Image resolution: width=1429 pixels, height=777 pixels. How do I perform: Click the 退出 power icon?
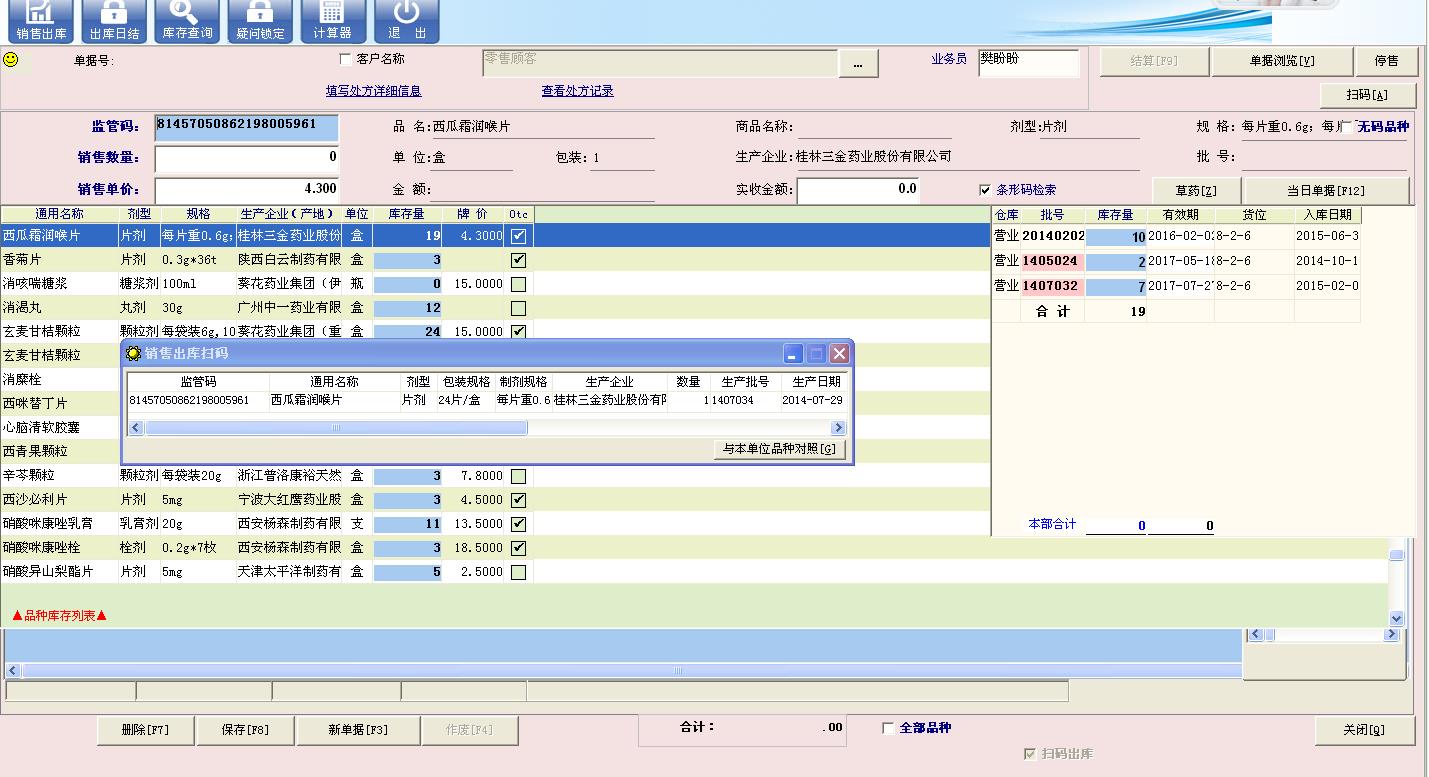(x=406, y=20)
